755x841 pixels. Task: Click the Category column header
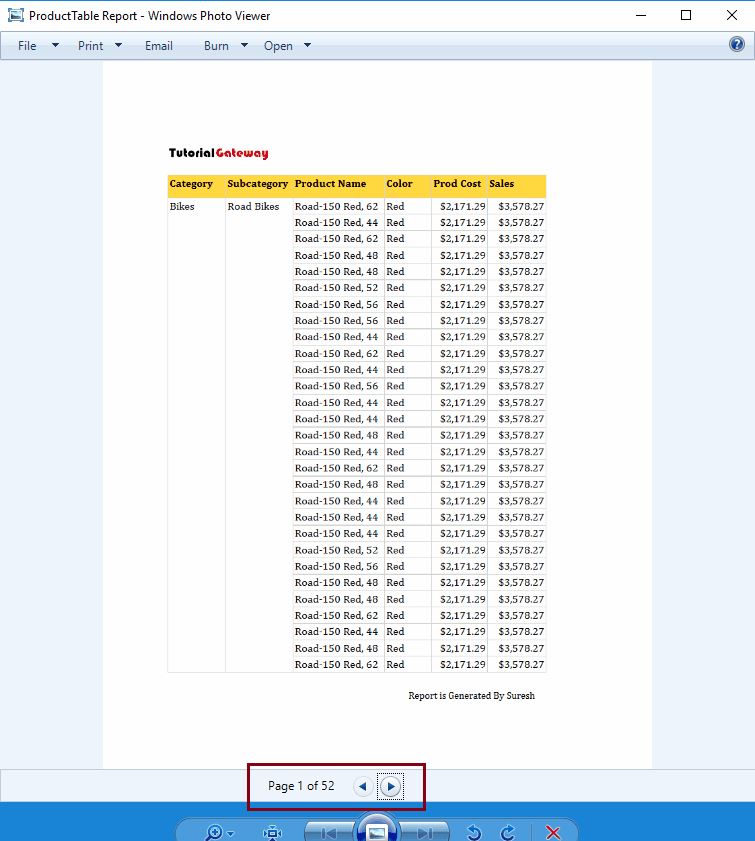tap(196, 186)
